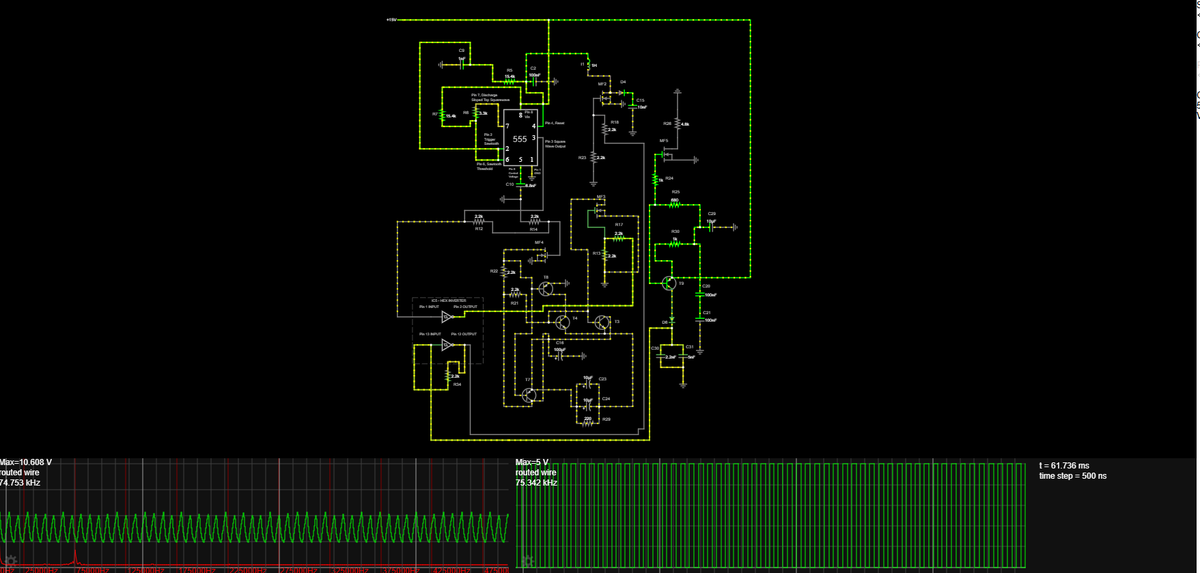Viewport: 1200px width, 573px height.
Task: Select resistor R24
Action: pyautogui.click(x=656, y=179)
